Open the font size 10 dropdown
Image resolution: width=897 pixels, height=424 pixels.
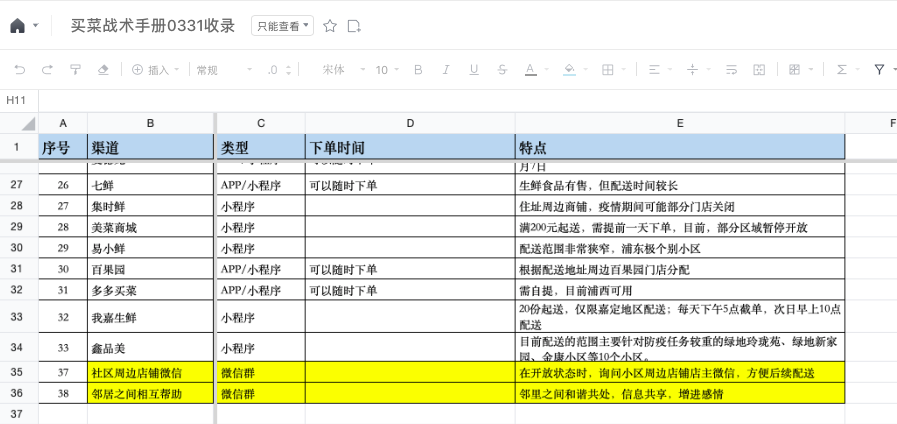point(387,70)
